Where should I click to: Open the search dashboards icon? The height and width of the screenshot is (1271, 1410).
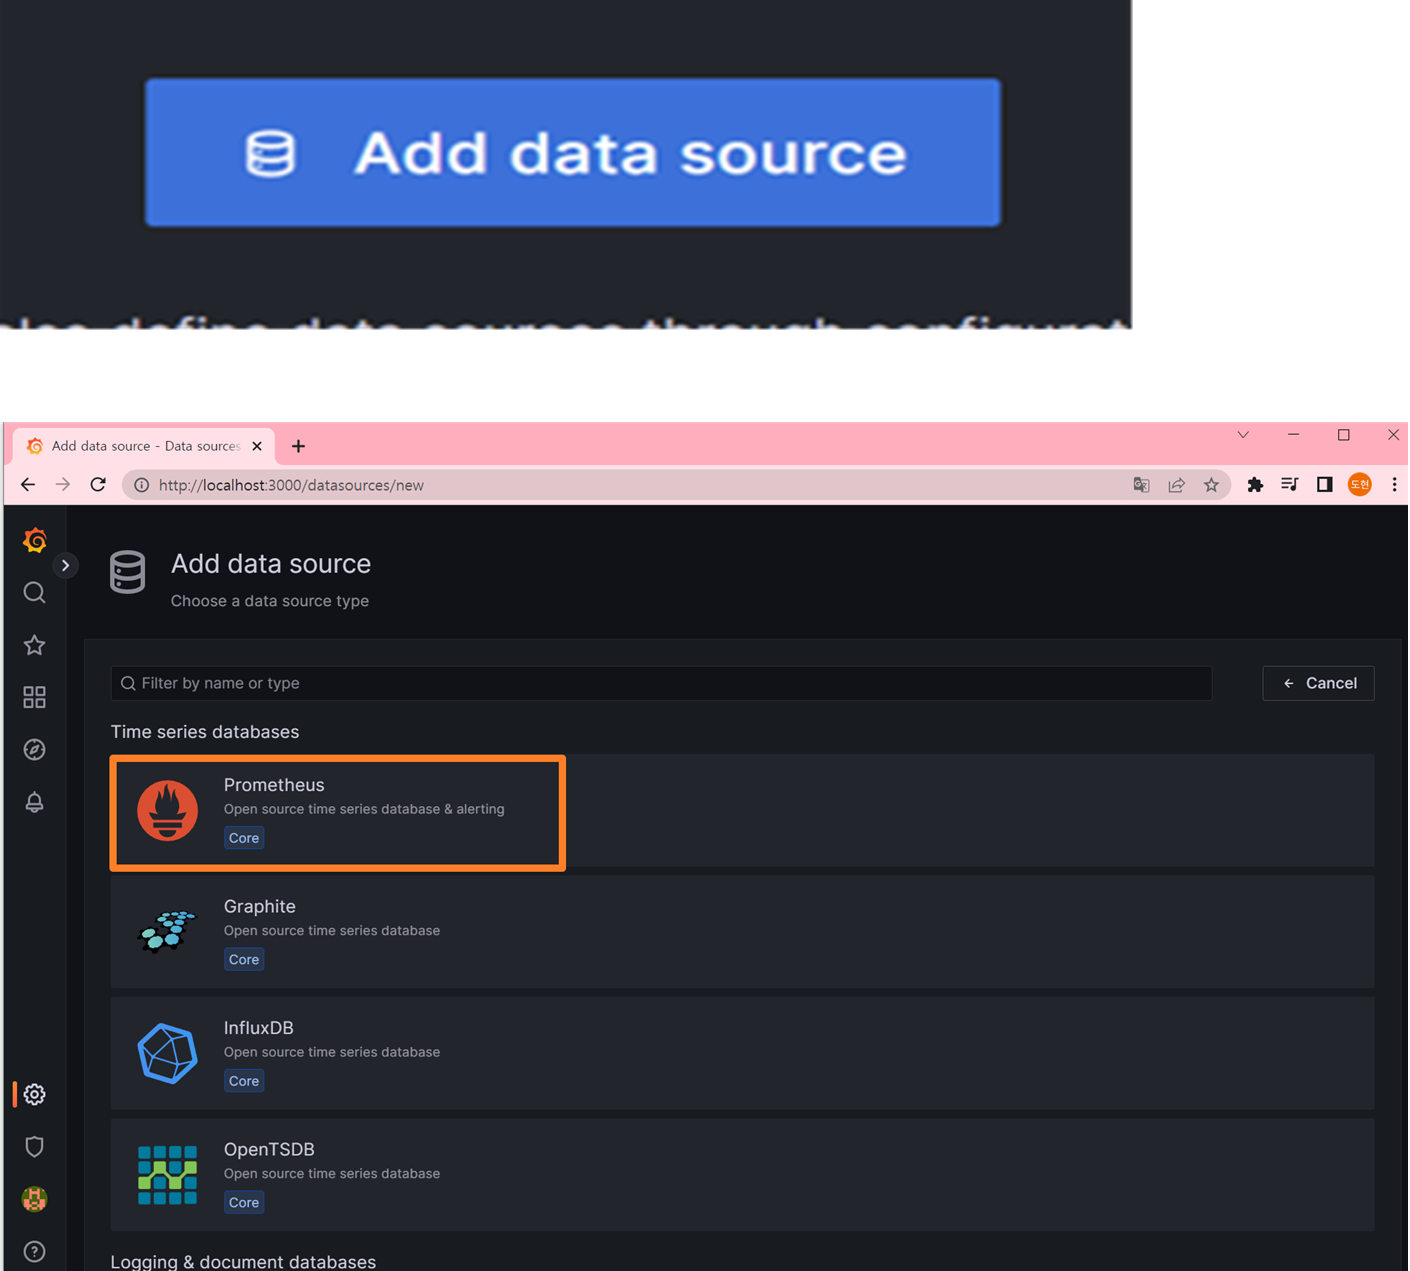tap(35, 593)
